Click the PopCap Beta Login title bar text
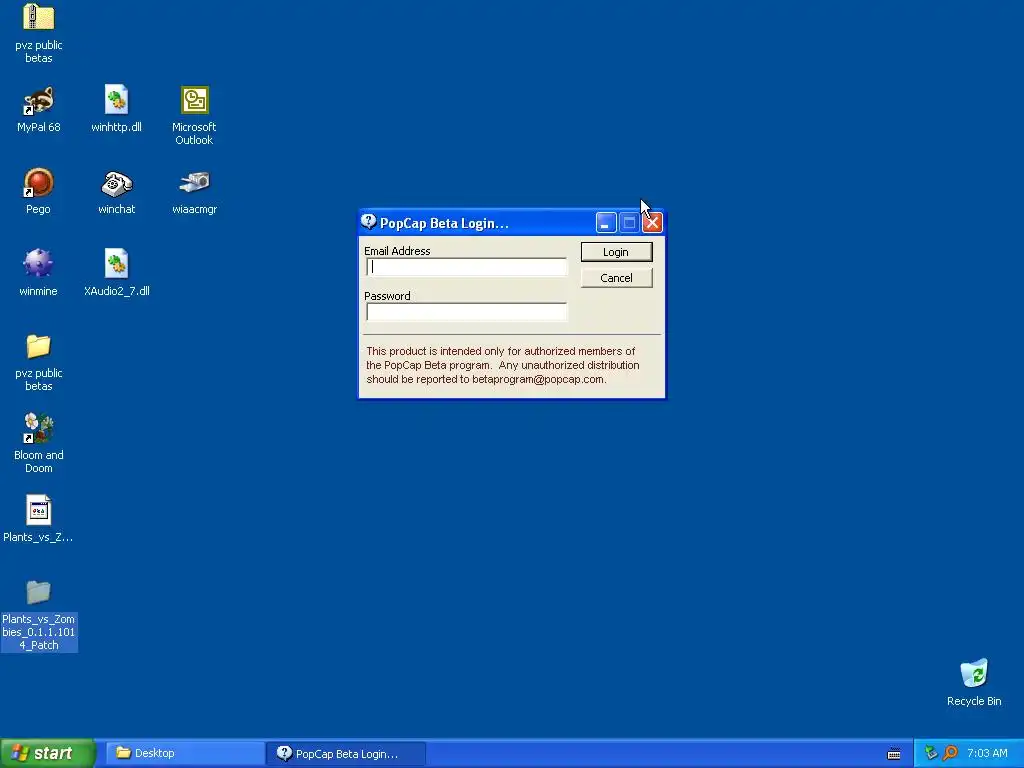 coord(444,223)
